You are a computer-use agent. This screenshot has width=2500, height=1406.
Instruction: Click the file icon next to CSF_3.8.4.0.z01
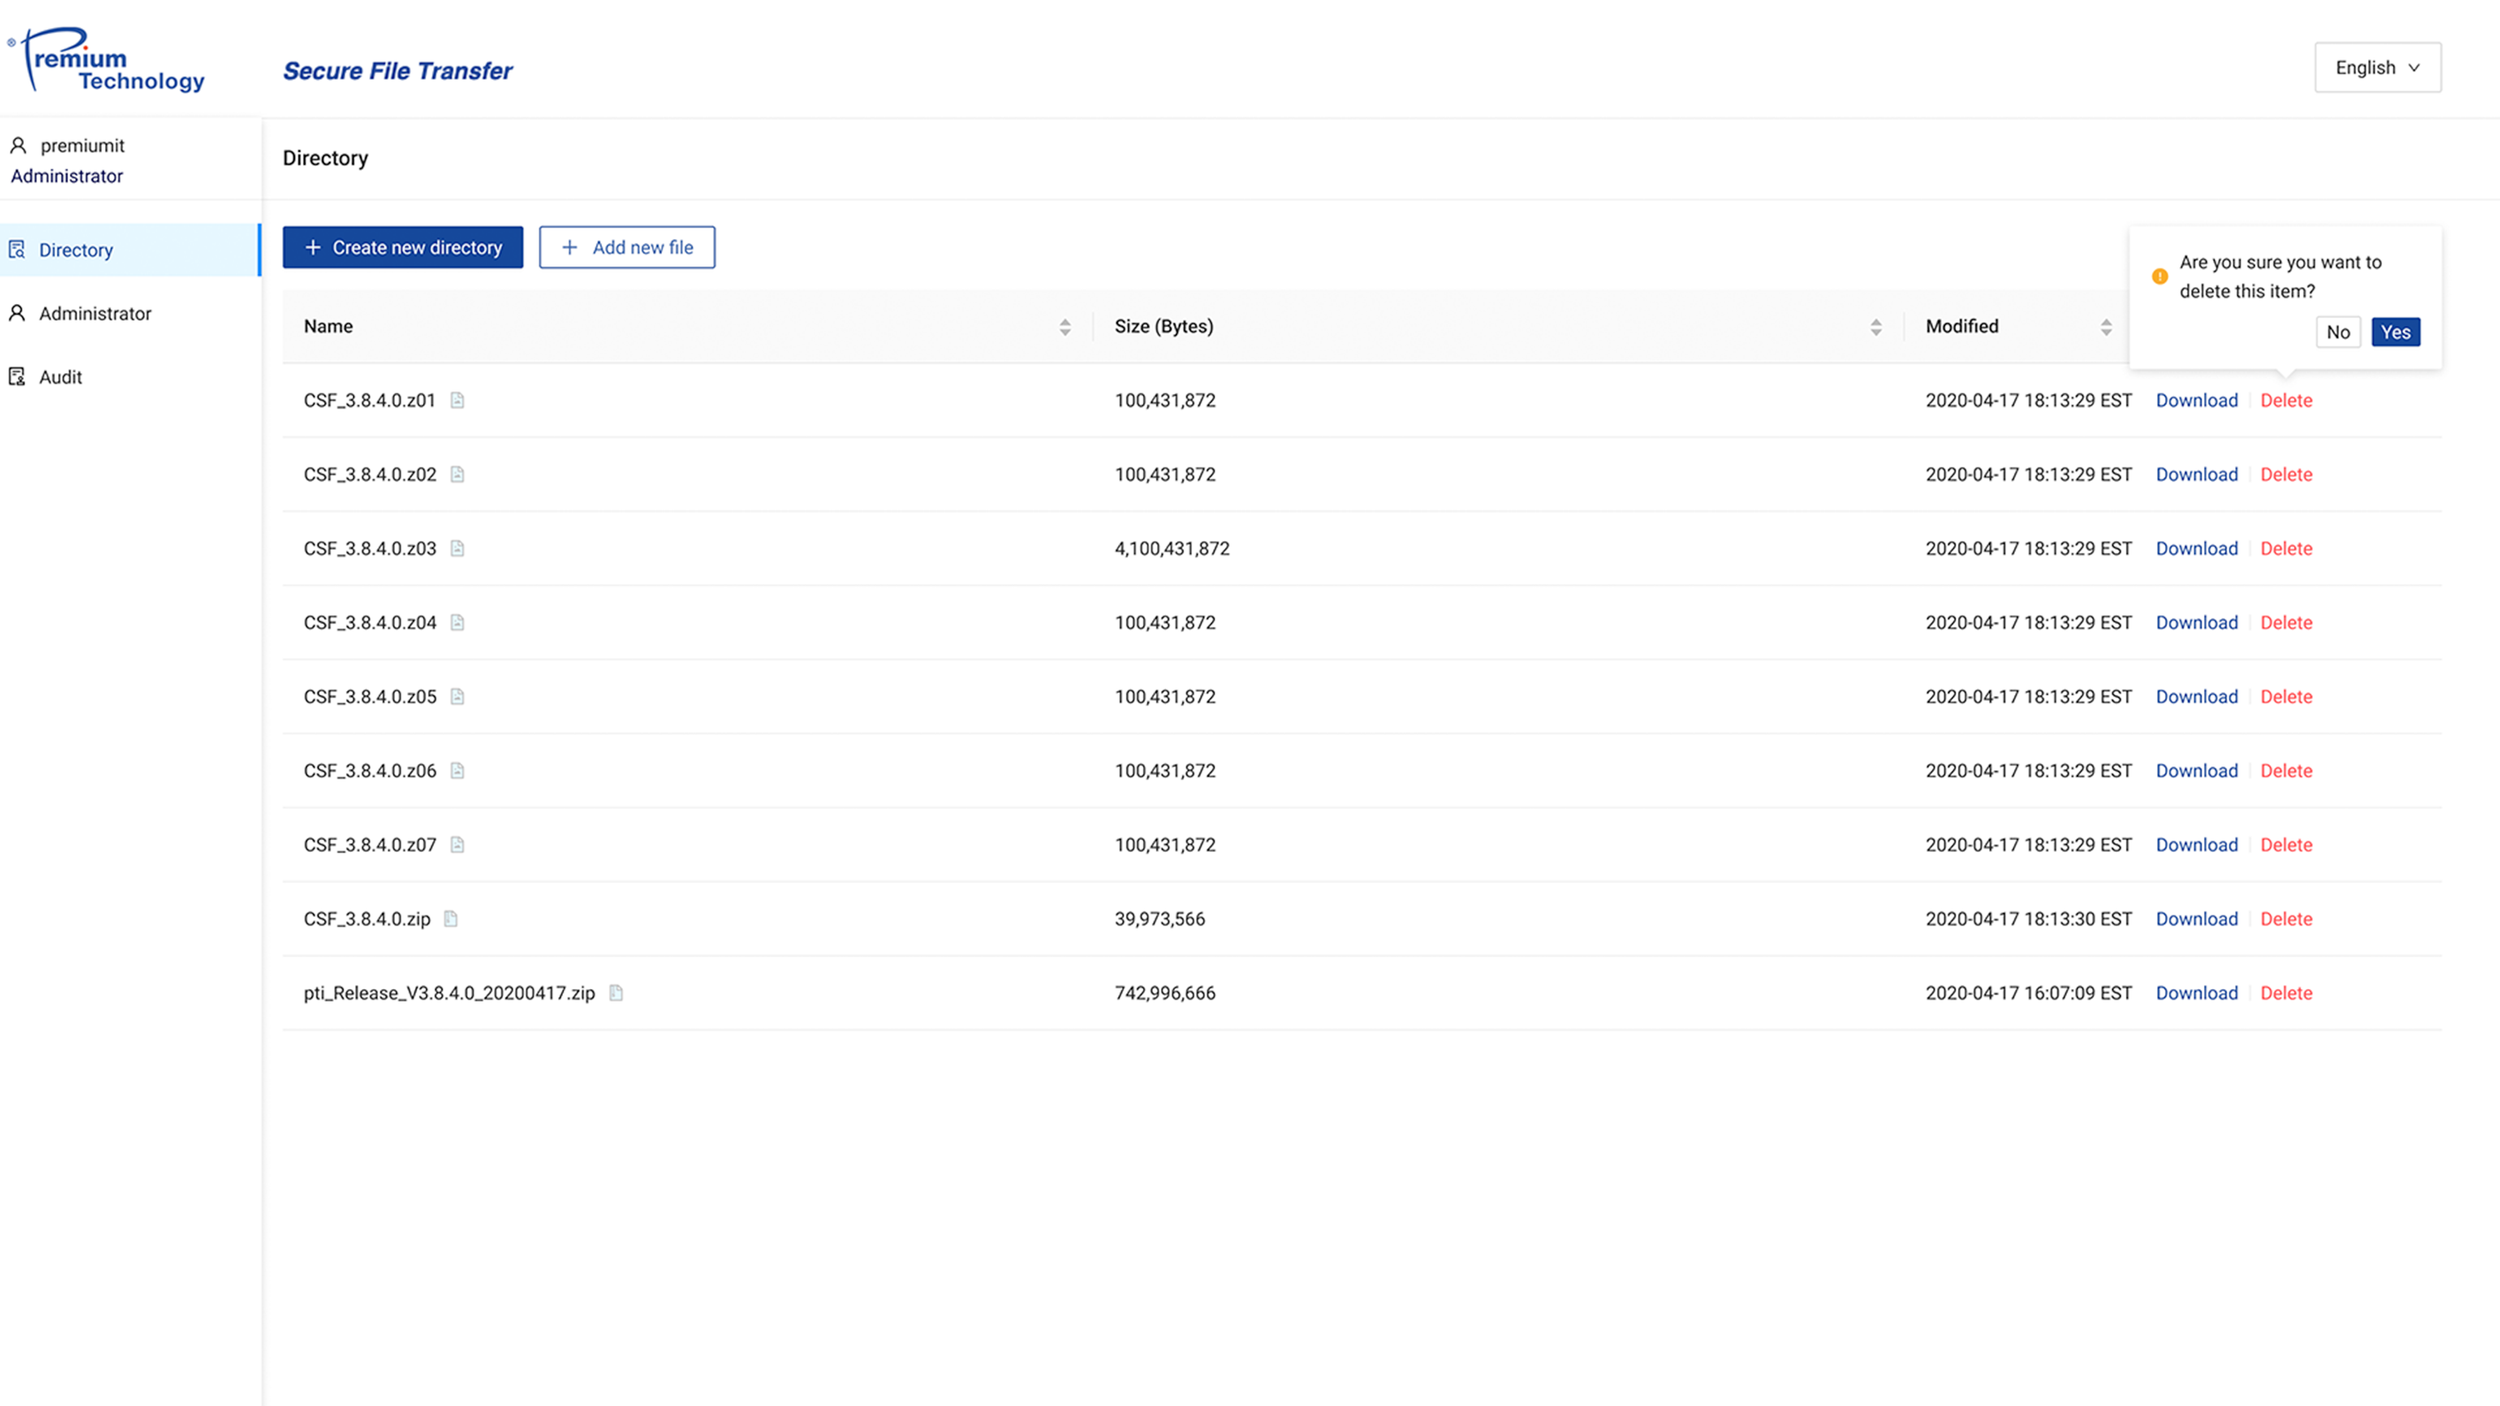click(457, 400)
